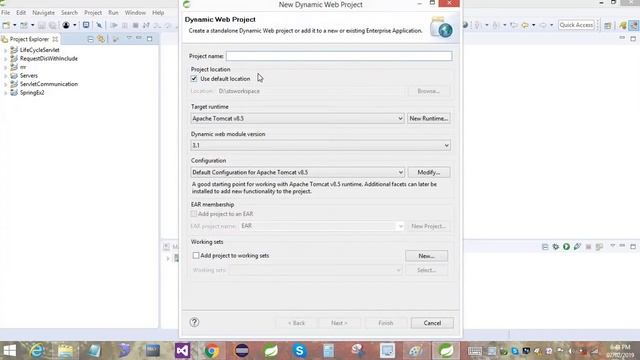The image size is (640, 360).
Task: Open Project Explorer view menu triangle
Action: 129,38
